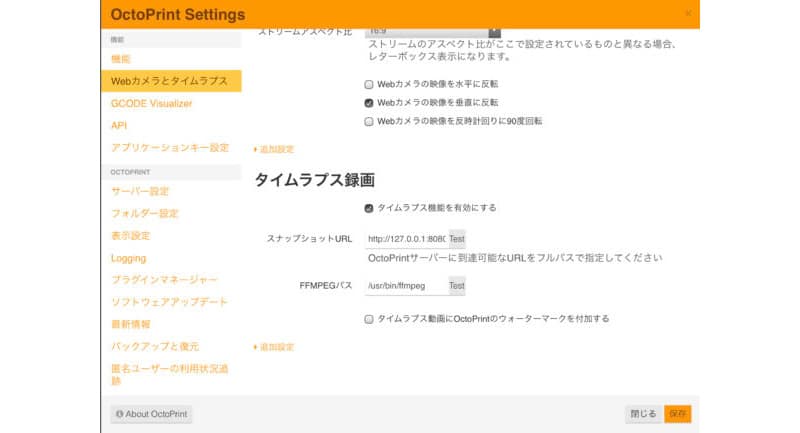
Task: Test the FFMPEG path
Action: (456, 286)
